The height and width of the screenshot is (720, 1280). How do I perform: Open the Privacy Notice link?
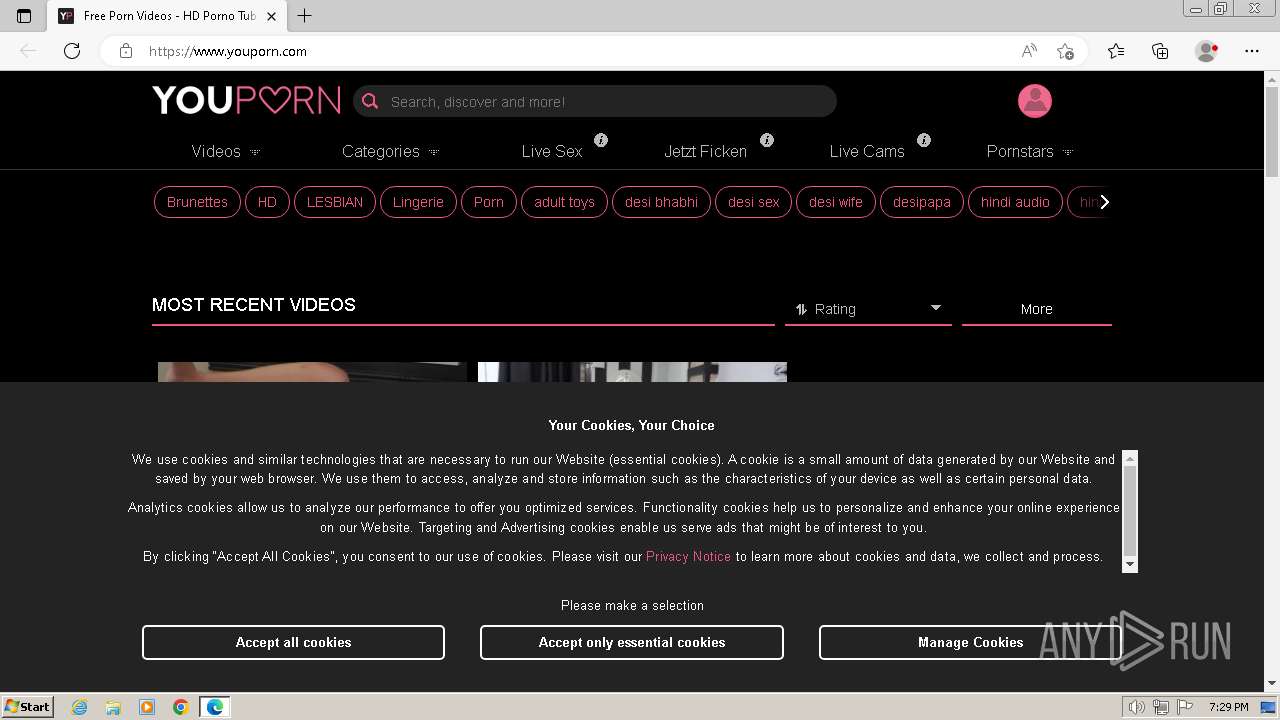point(688,557)
